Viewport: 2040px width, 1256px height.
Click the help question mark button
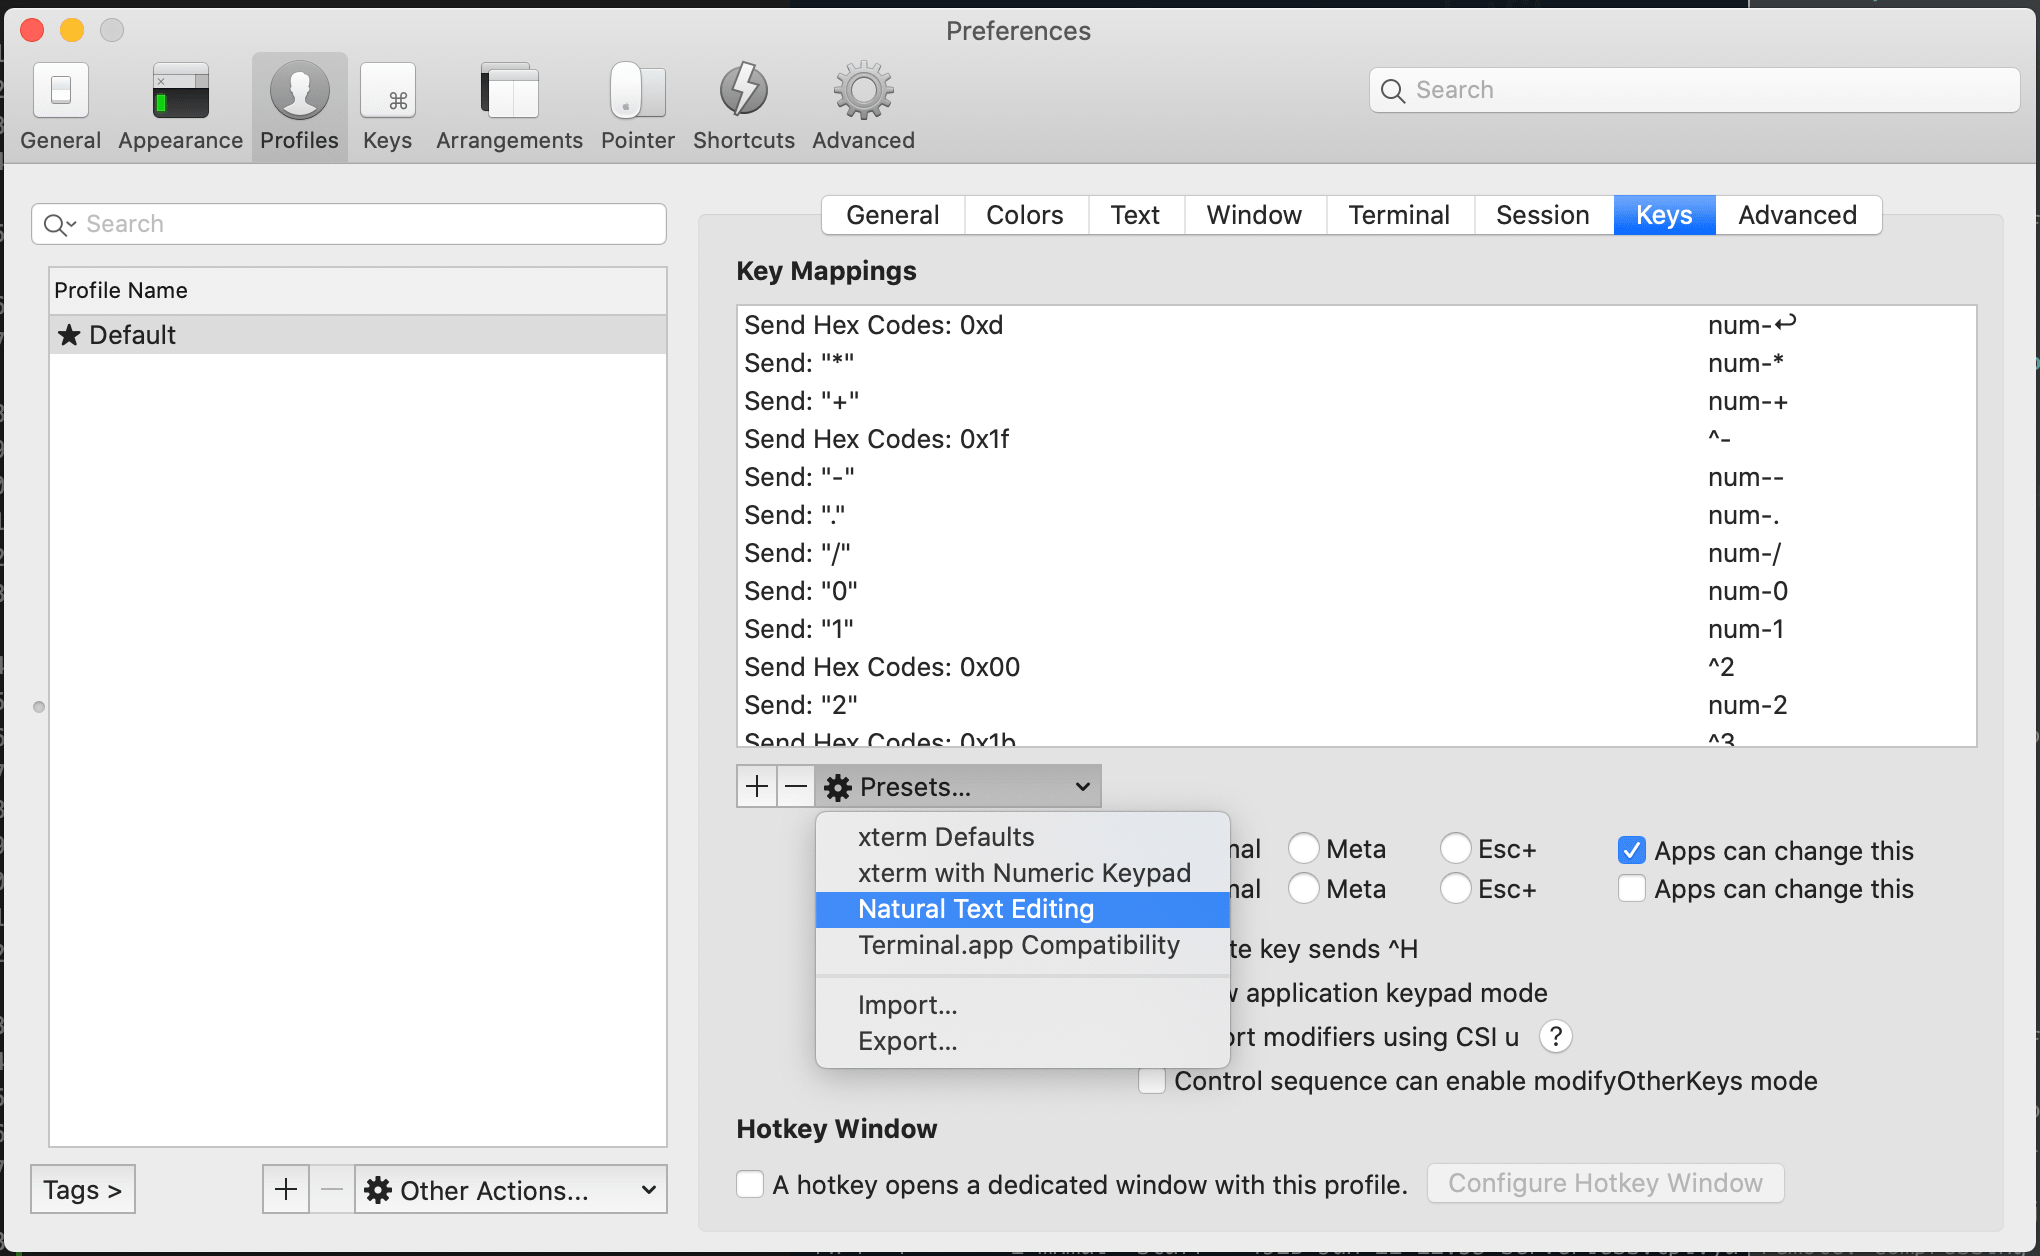(1555, 1037)
